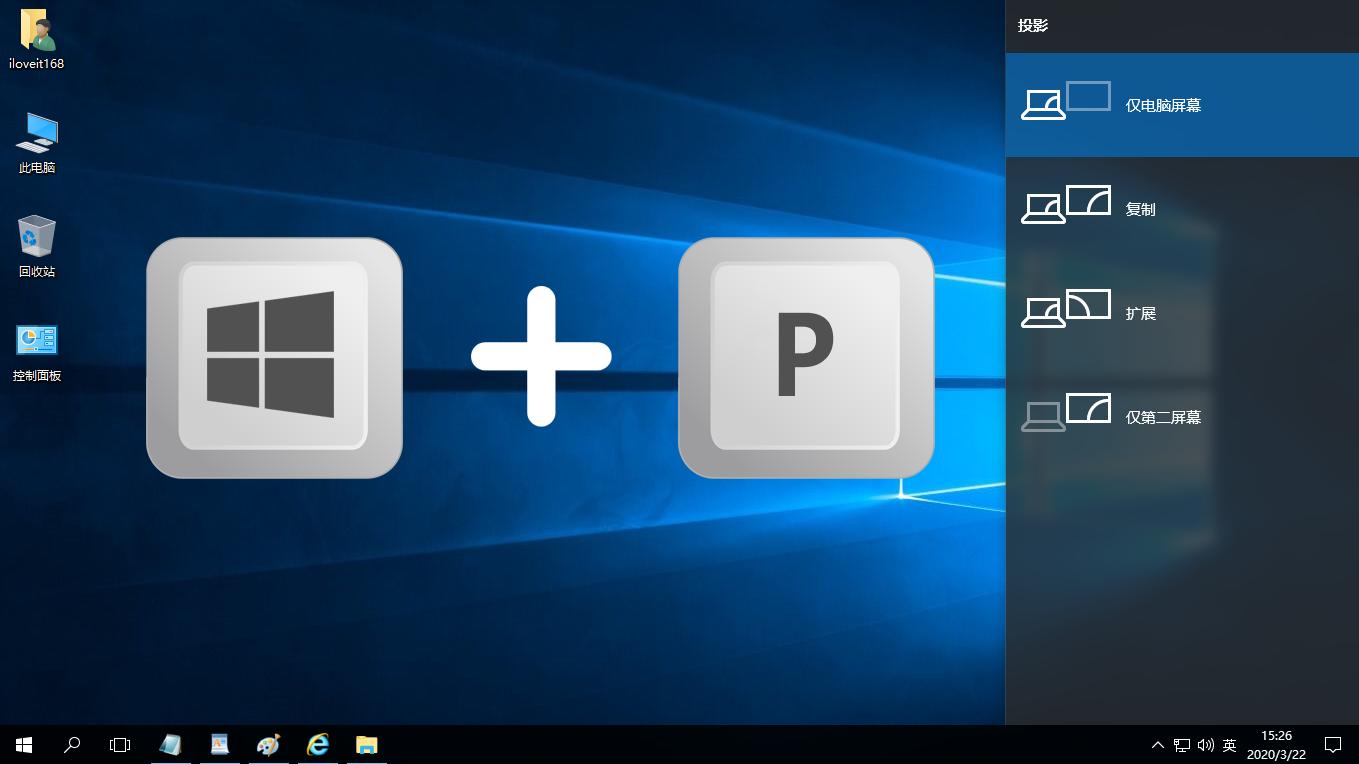Open the clock showing 2020/3/22
This screenshot has width=1359, height=764.
point(1277,744)
